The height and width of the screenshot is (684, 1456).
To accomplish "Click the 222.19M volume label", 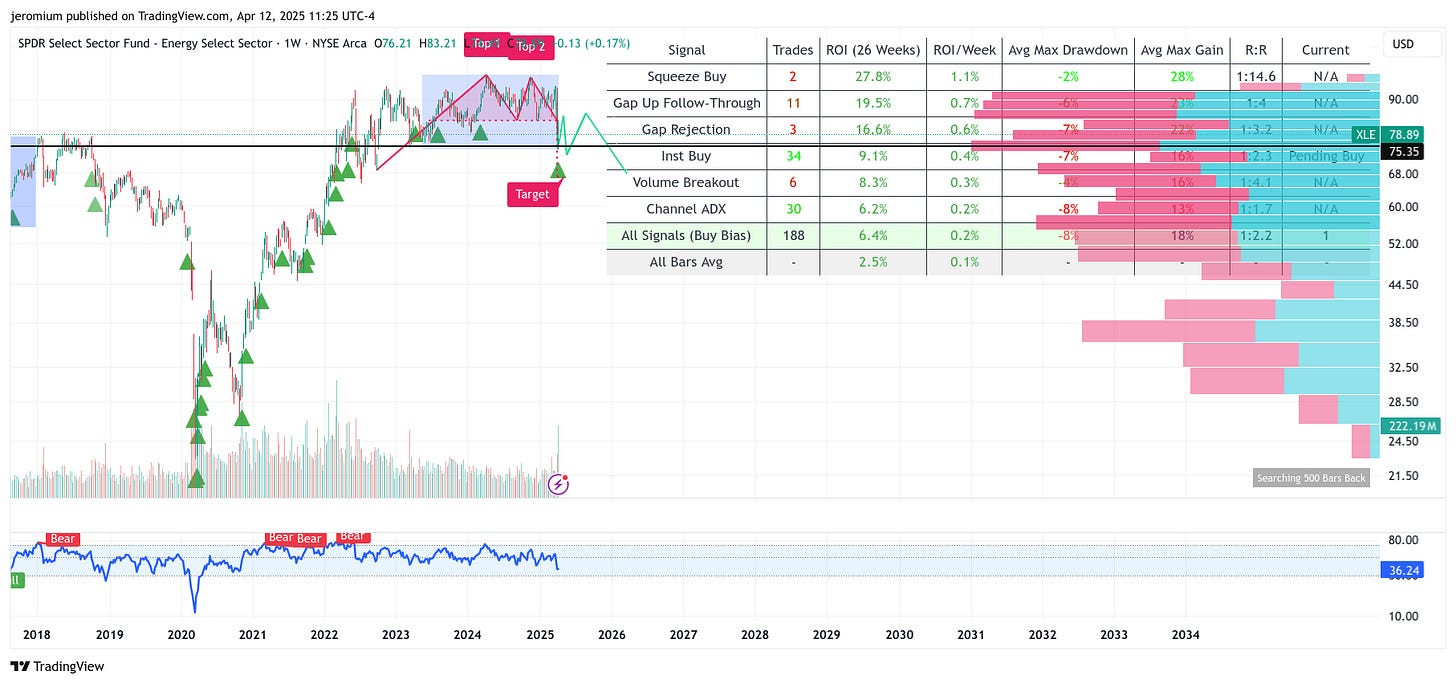I will [x=1410, y=426].
